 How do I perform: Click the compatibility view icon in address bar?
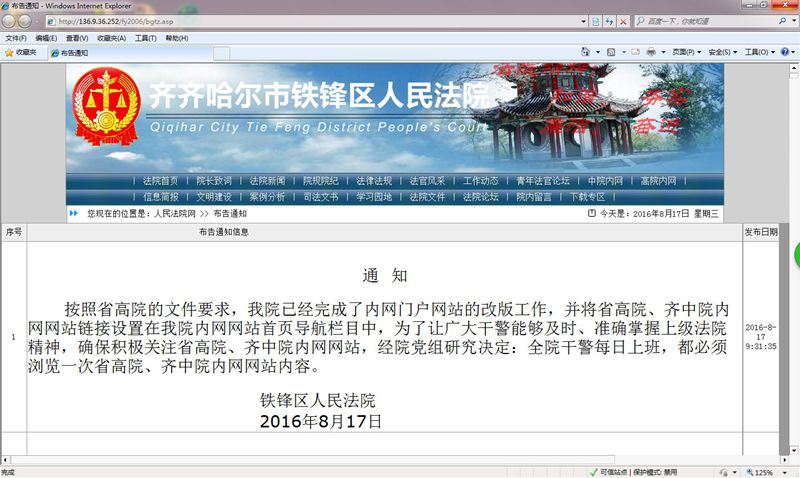596,21
